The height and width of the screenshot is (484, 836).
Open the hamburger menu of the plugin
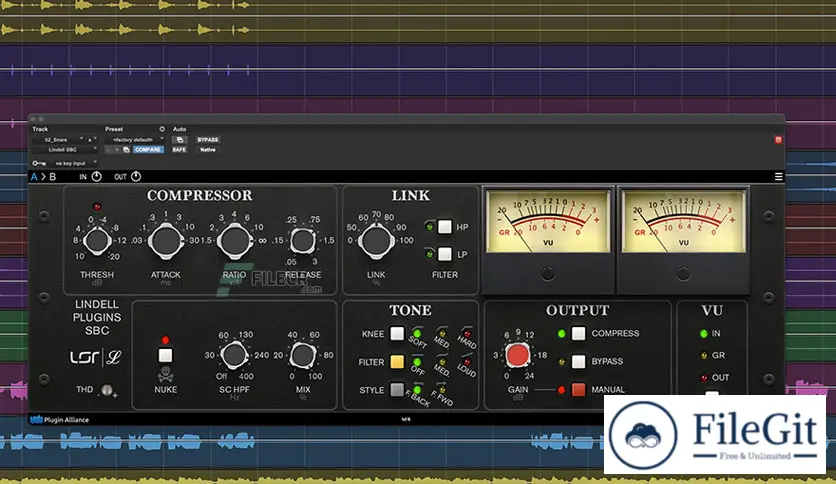click(x=778, y=176)
